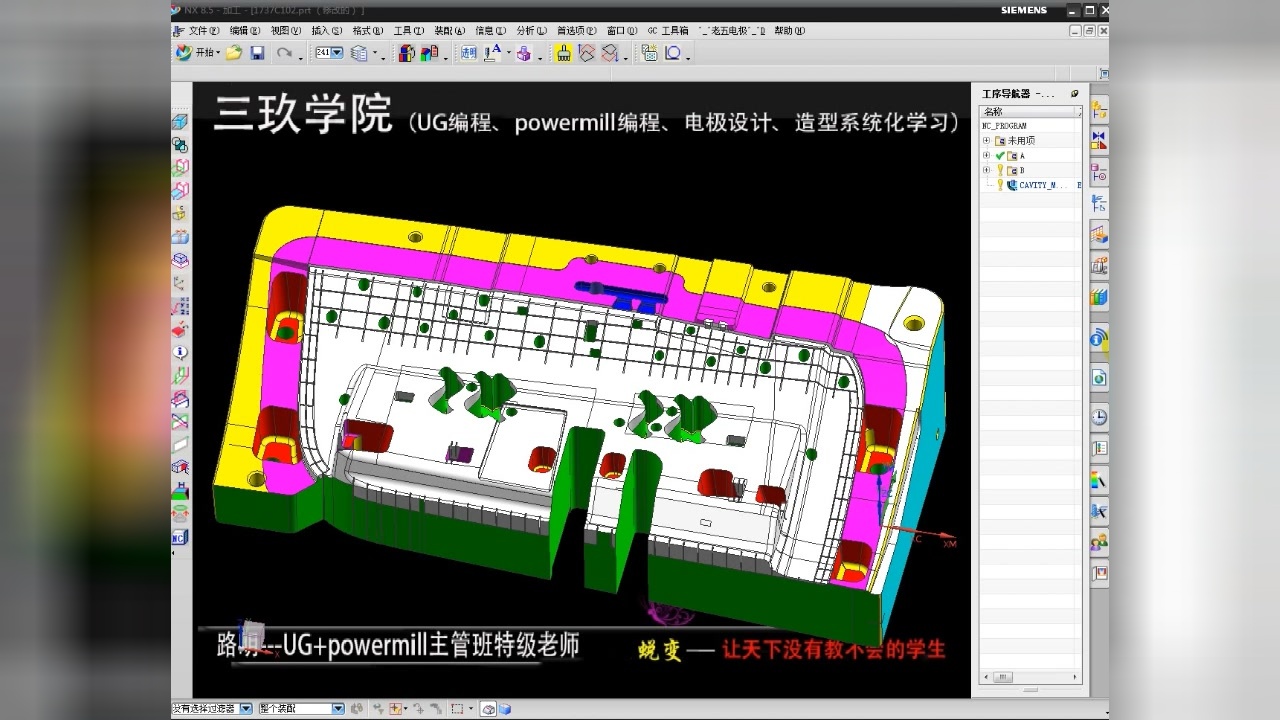Open the roles tab with people icon

pyautogui.click(x=1099, y=542)
